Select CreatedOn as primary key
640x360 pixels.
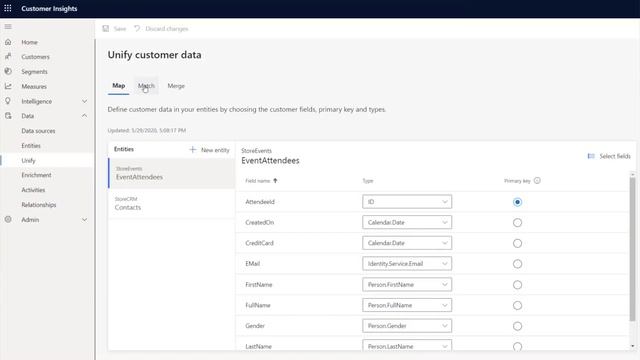click(x=517, y=223)
